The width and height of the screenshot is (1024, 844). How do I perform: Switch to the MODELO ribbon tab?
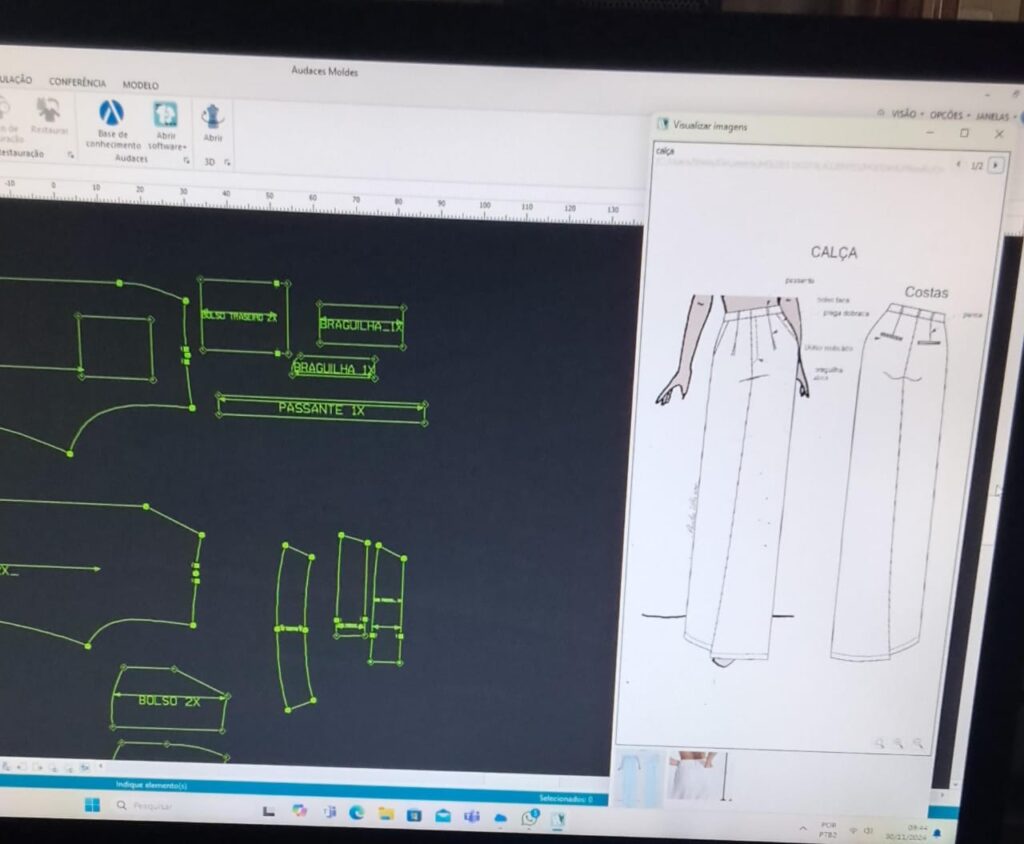140,85
